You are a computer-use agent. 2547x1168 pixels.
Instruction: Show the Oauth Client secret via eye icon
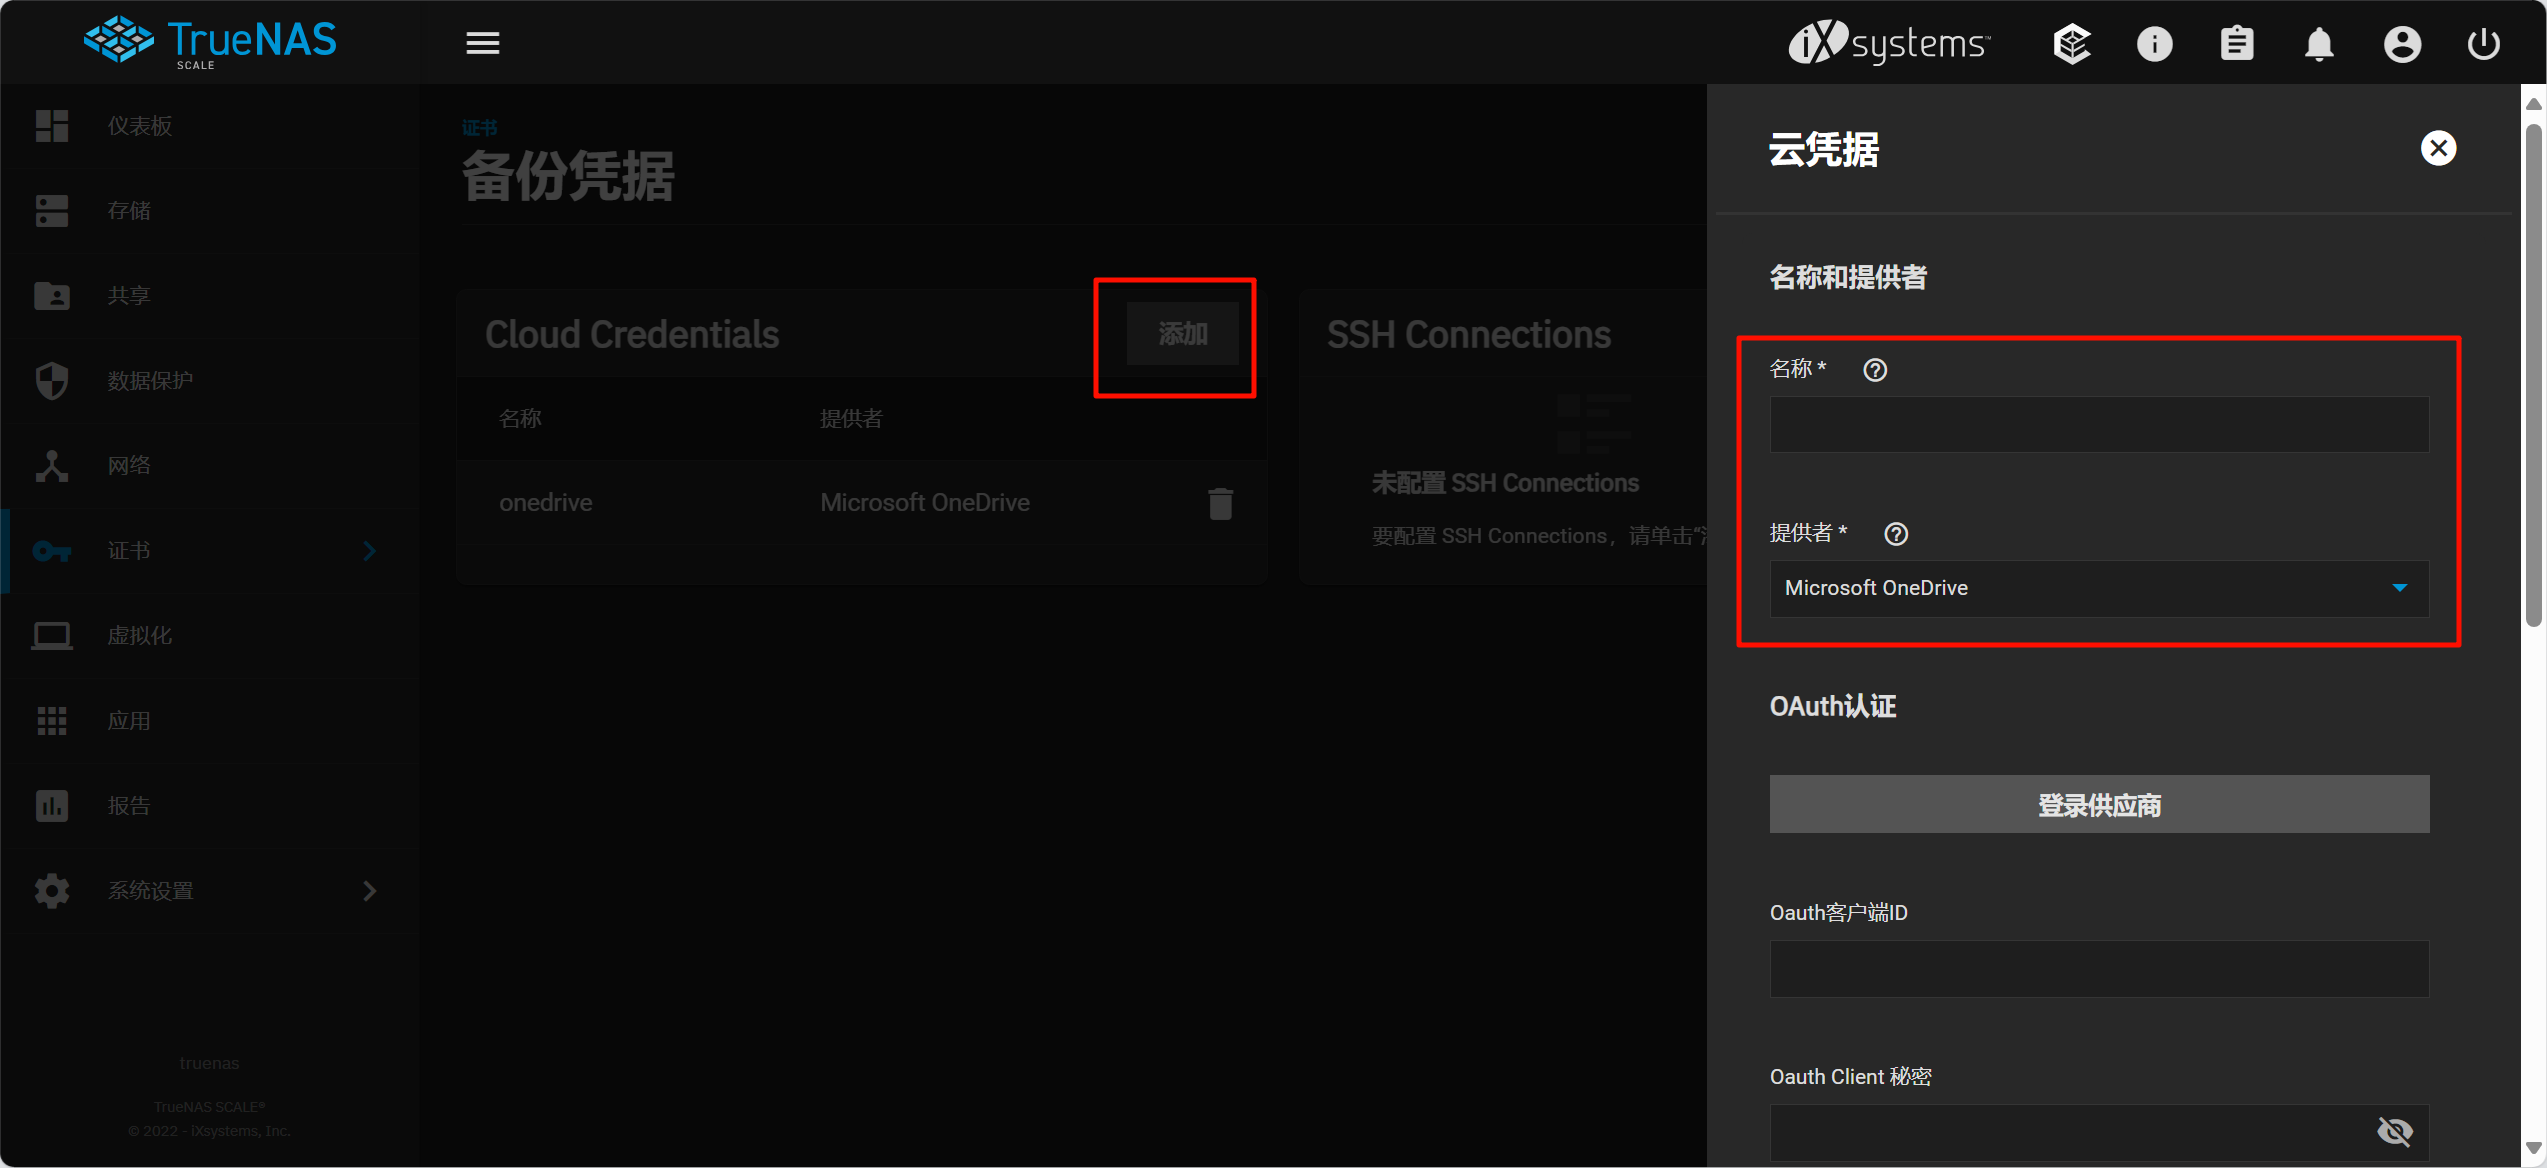click(x=2394, y=1131)
